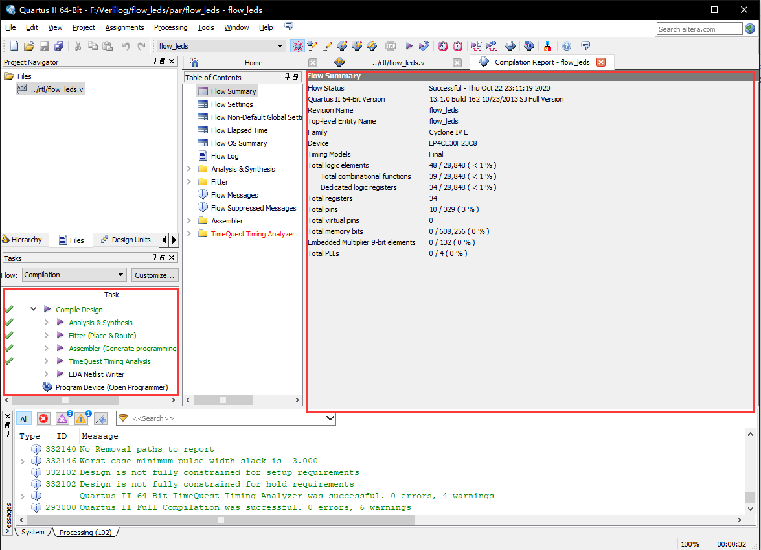Open the Tools menu

(x=206, y=28)
